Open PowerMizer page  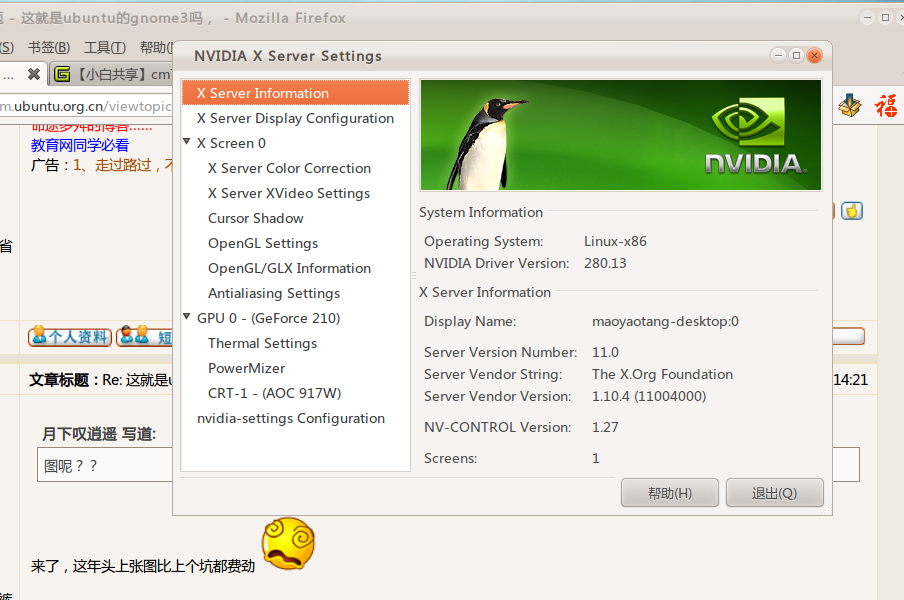point(246,368)
